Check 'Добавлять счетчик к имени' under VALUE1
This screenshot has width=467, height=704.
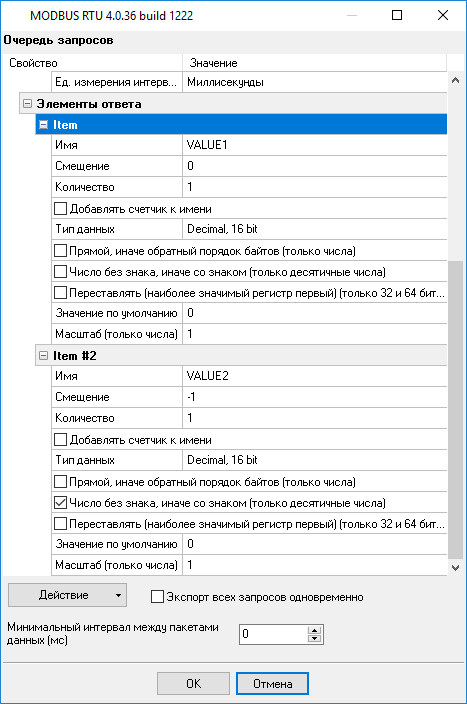click(60, 209)
